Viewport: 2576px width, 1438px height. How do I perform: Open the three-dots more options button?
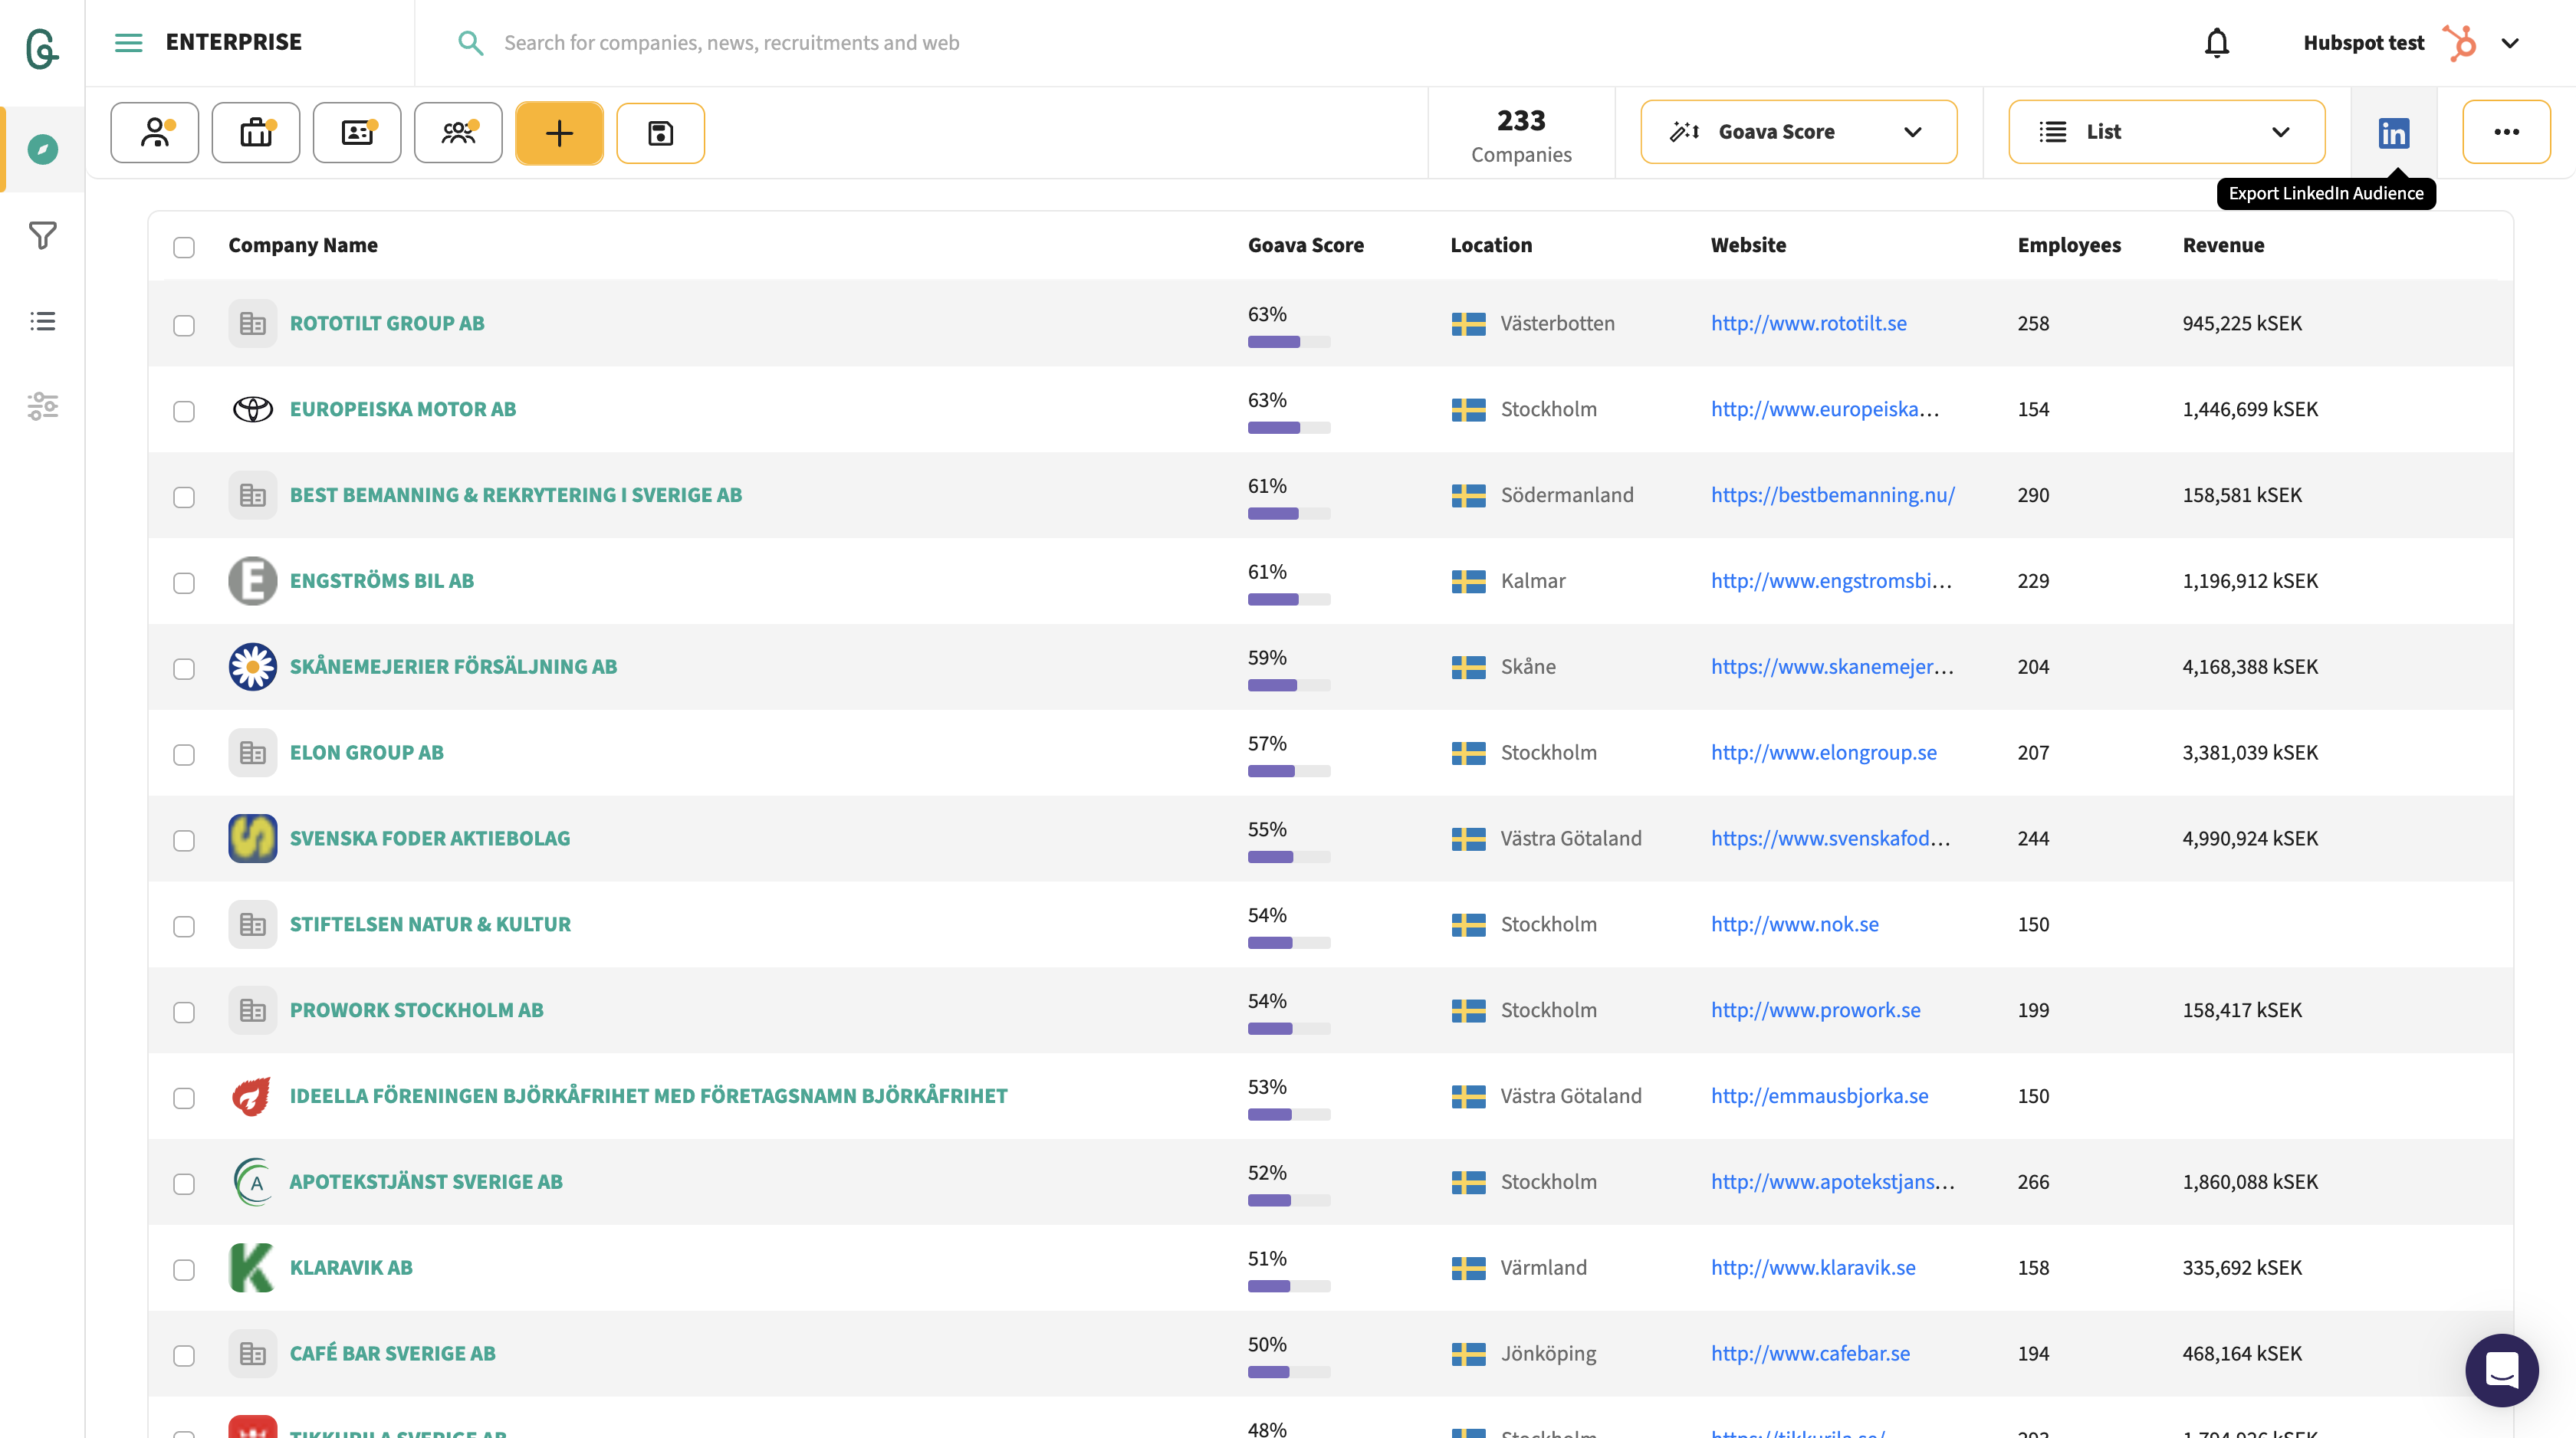click(x=2506, y=132)
